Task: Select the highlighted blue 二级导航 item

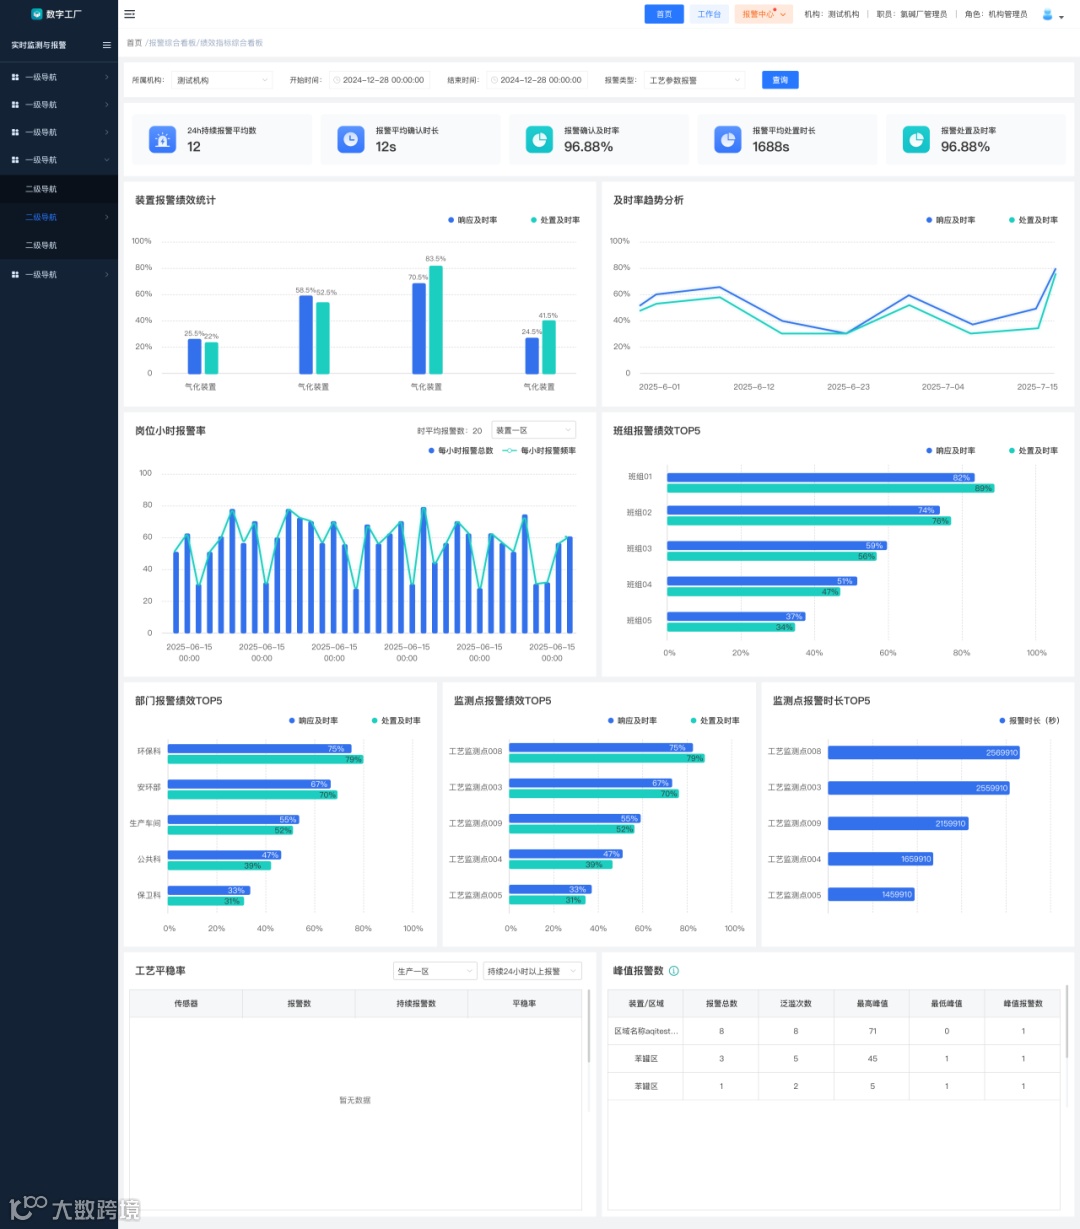Action: (59, 217)
